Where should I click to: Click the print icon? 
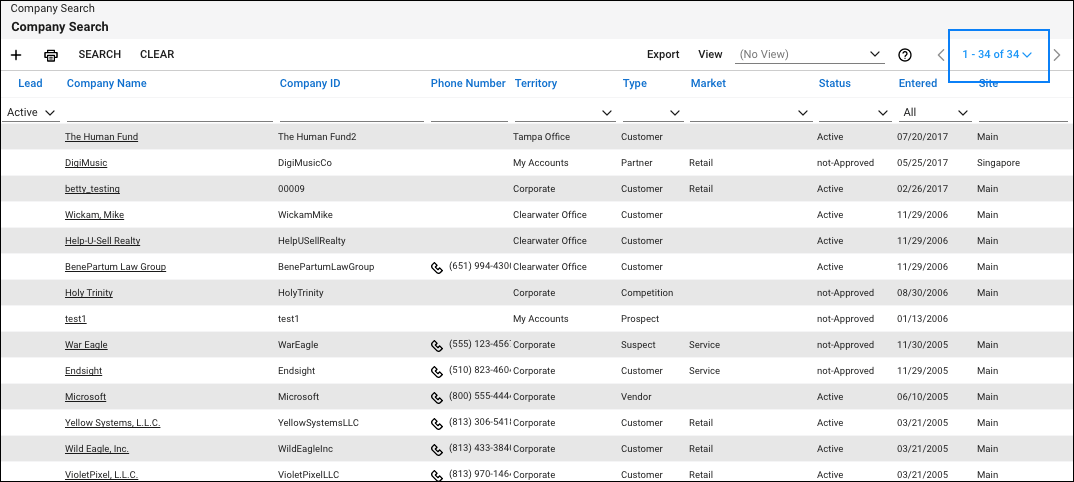[51, 55]
